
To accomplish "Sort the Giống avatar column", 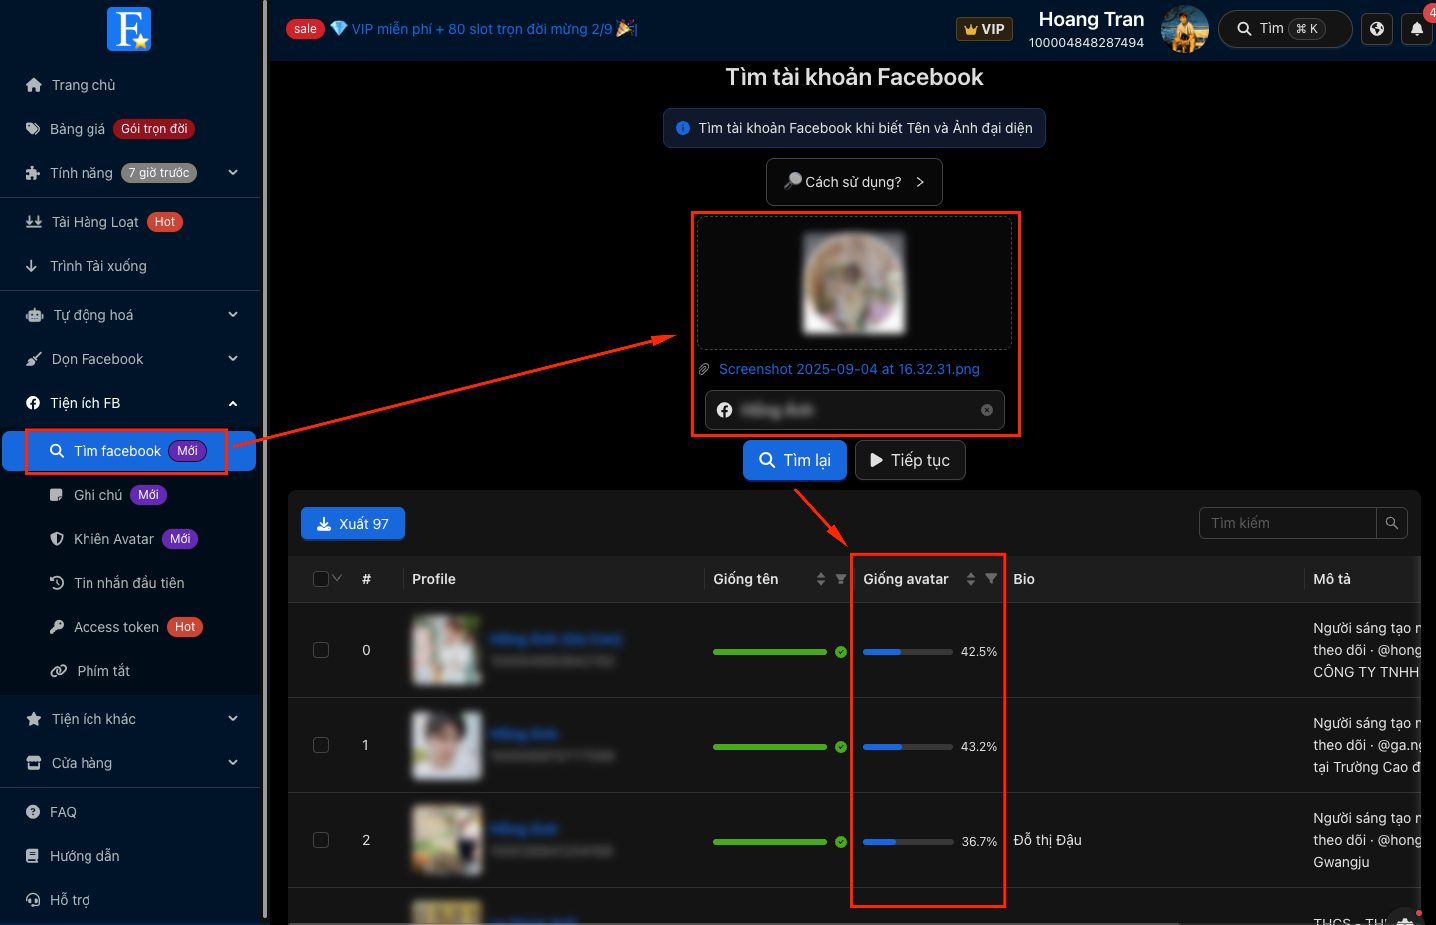I will pyautogui.click(x=971, y=579).
